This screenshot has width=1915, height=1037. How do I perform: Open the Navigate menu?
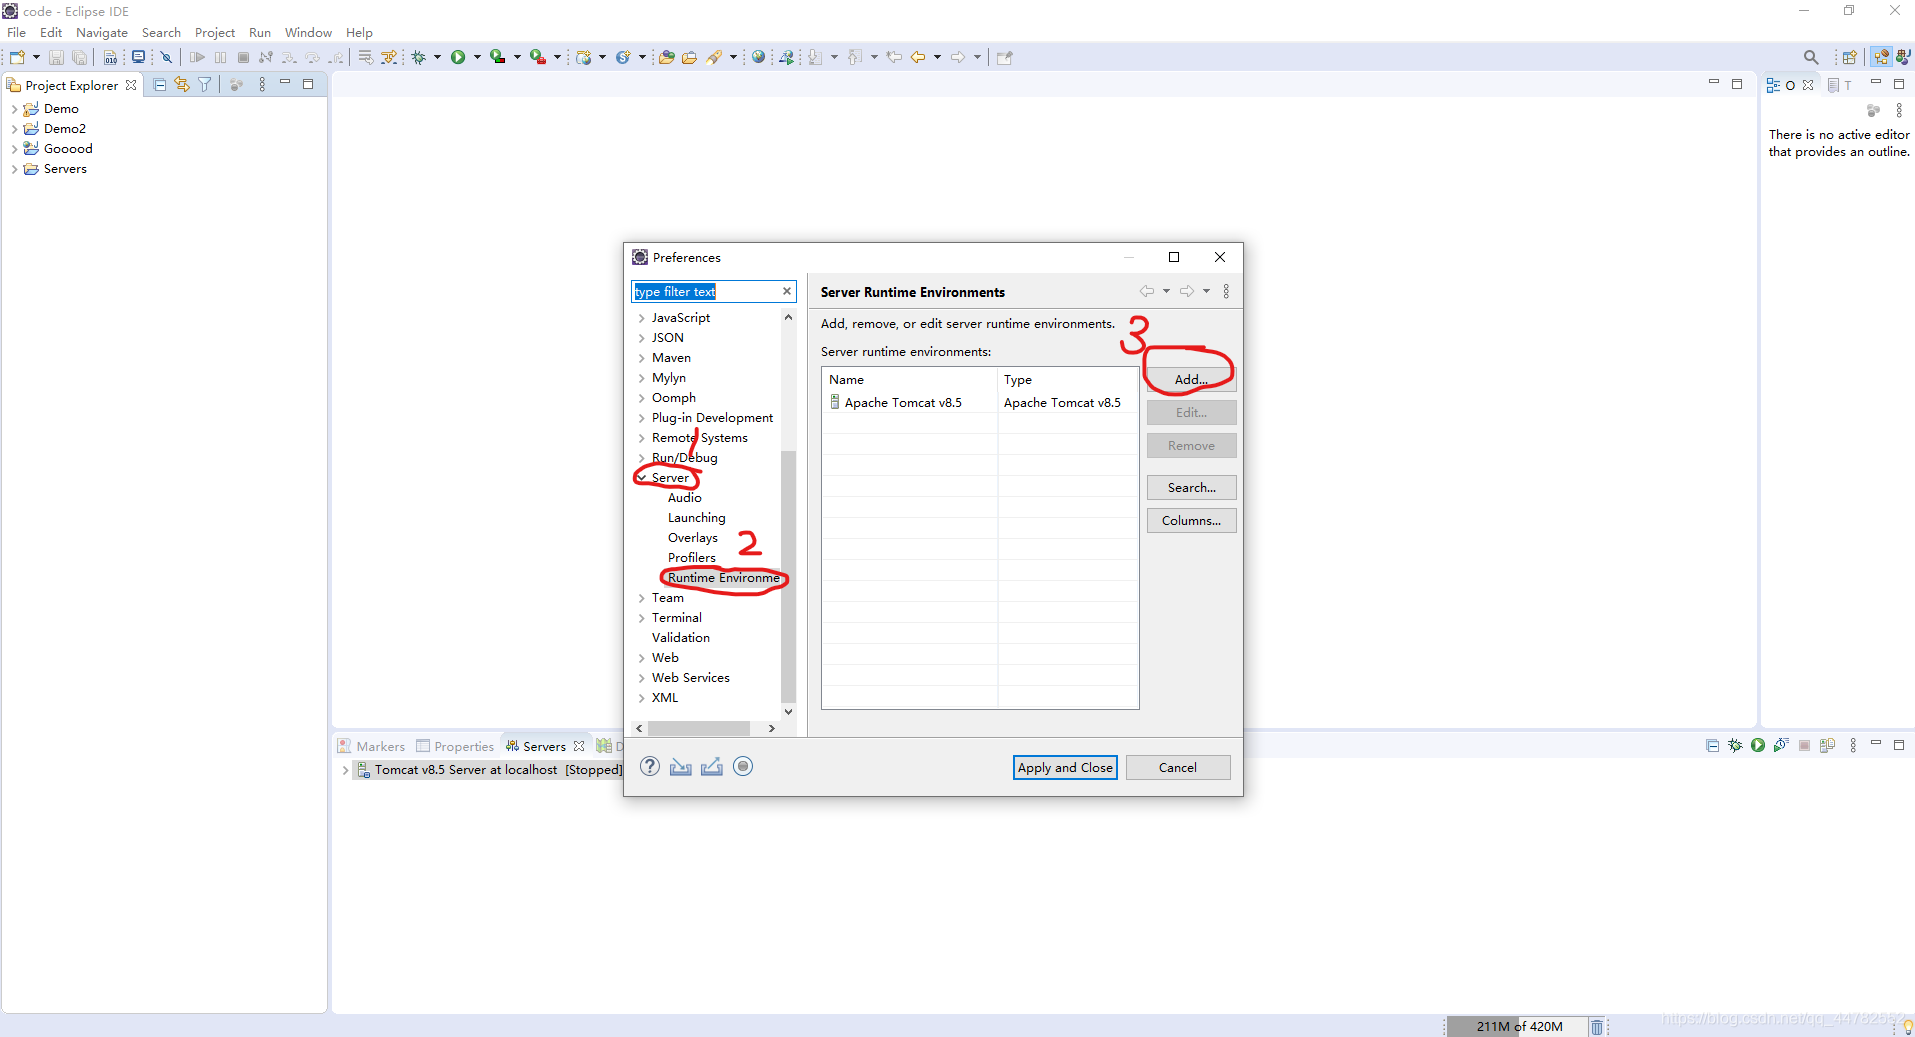[102, 32]
